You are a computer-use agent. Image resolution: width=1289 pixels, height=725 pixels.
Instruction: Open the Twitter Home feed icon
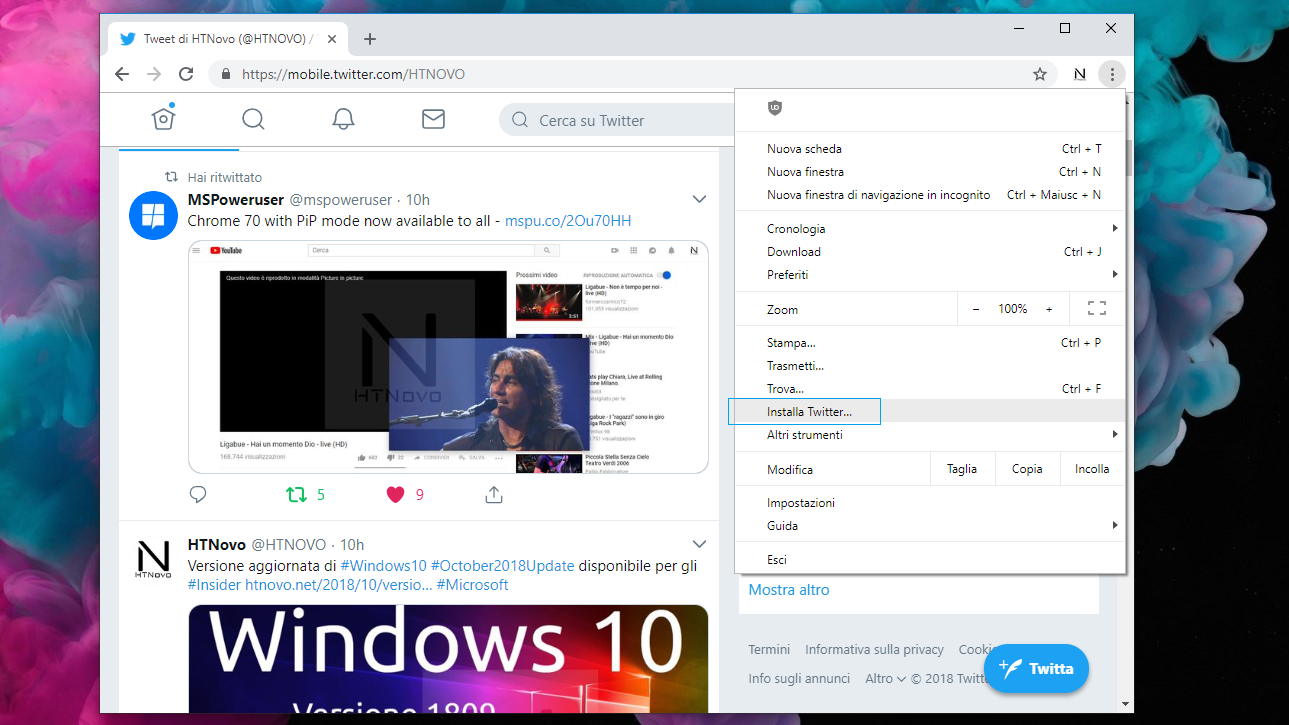[163, 118]
